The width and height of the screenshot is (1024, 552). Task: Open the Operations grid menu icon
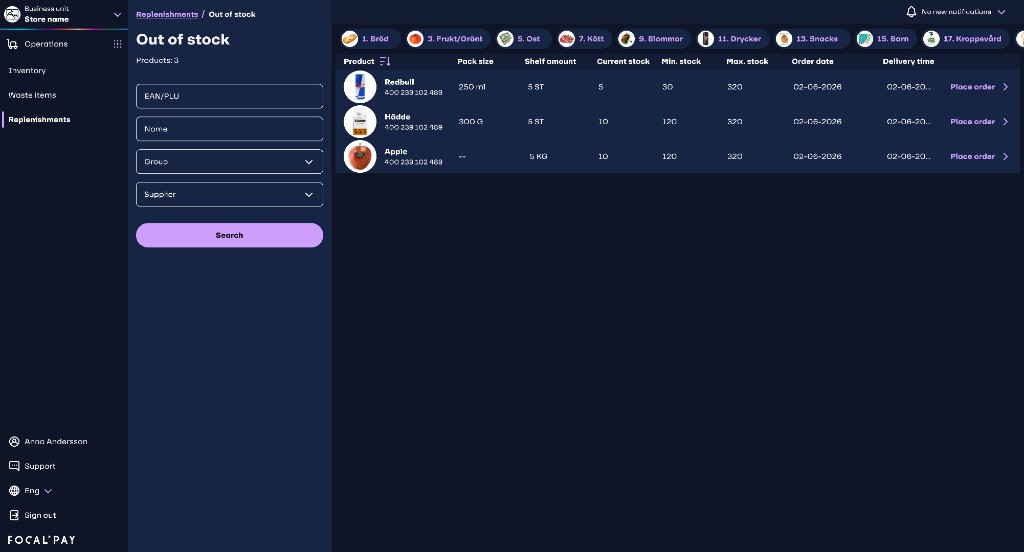pos(118,44)
